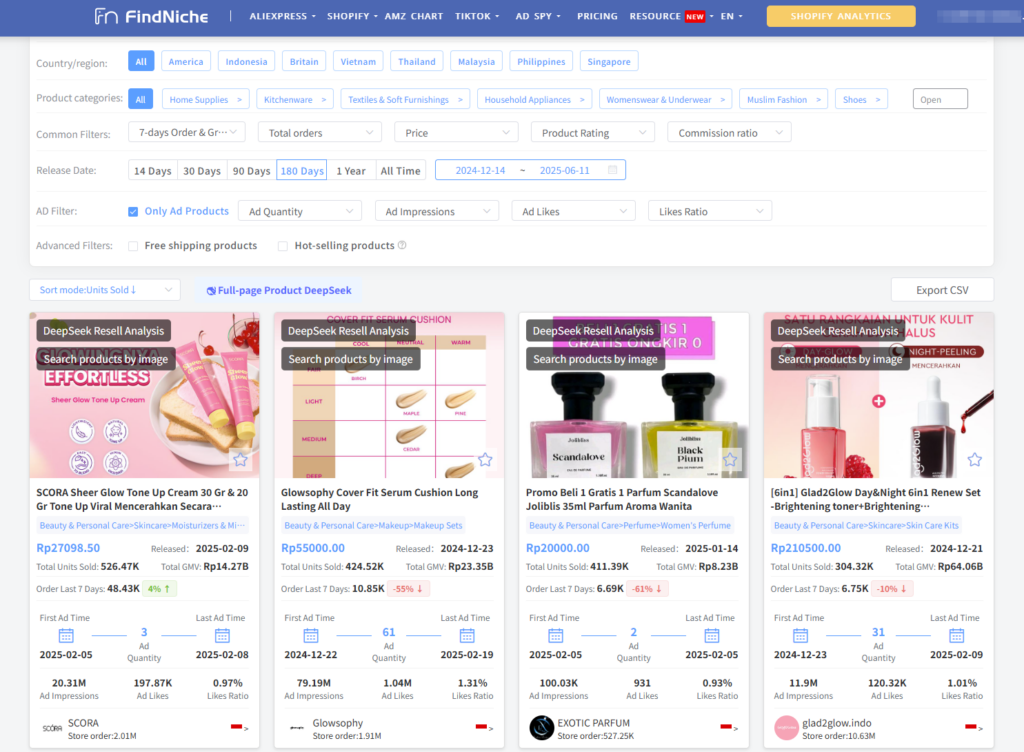Image resolution: width=1024 pixels, height=752 pixels.
Task: Click the SCORA store logo
Action: tap(52, 728)
